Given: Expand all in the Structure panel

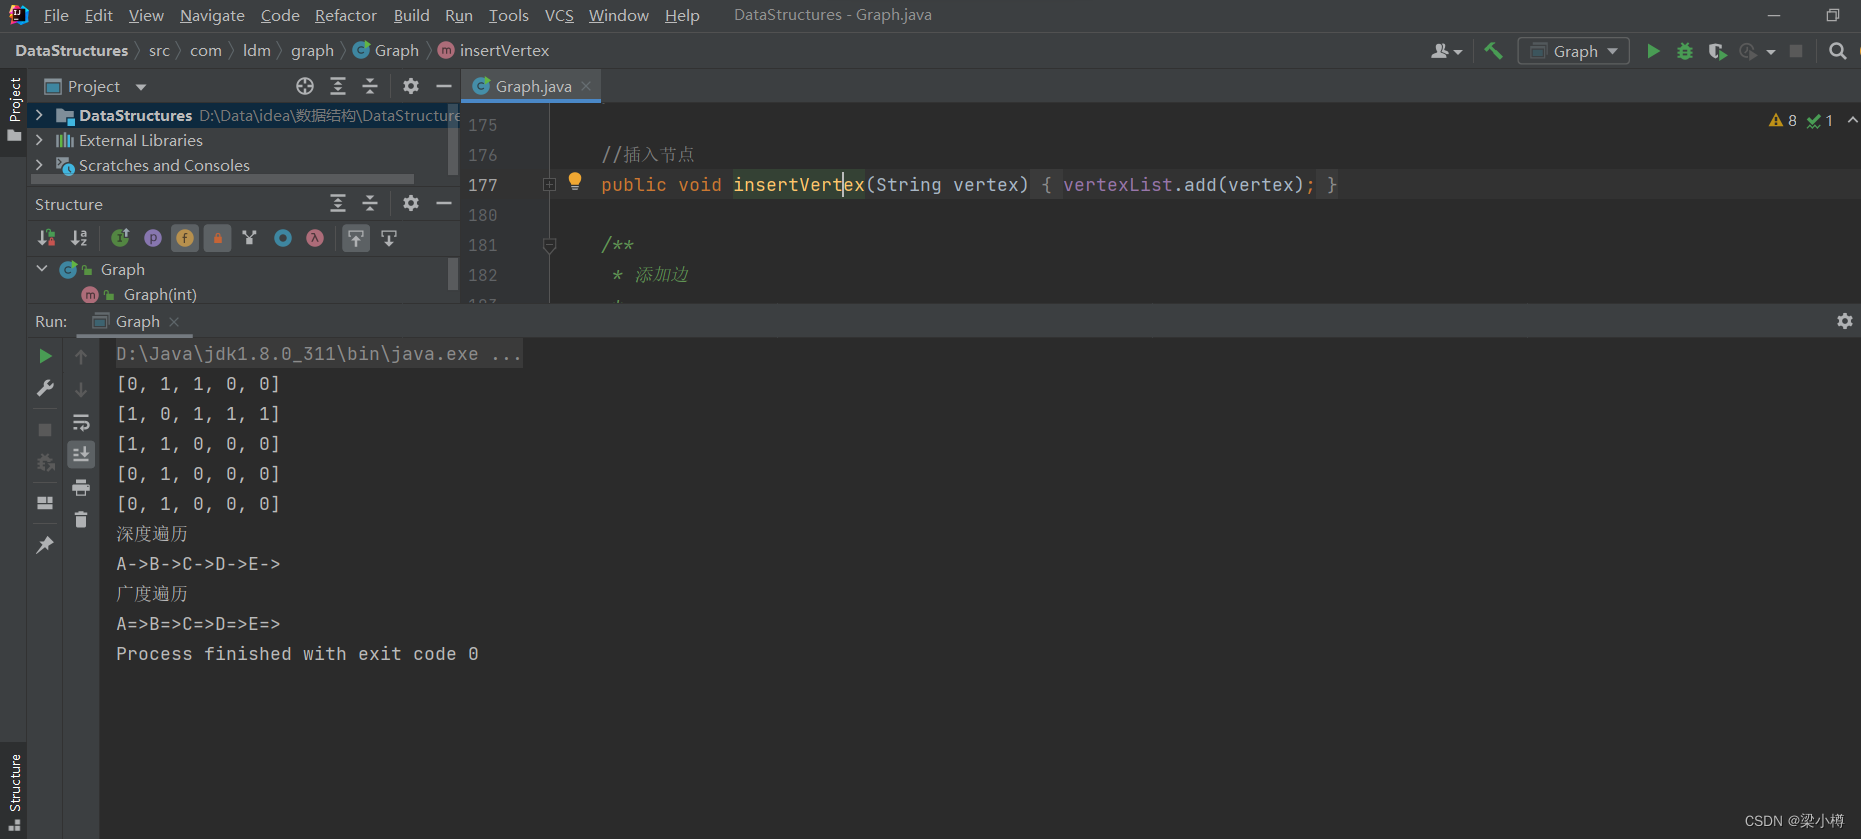Looking at the screenshot, I should tap(338, 203).
